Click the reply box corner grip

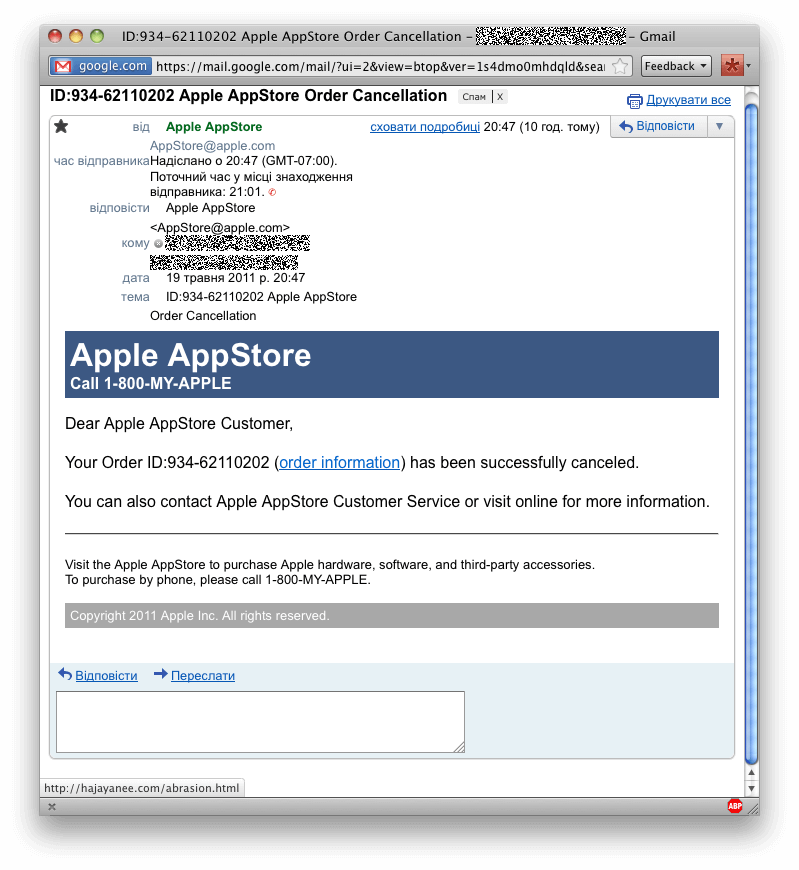pos(459,747)
